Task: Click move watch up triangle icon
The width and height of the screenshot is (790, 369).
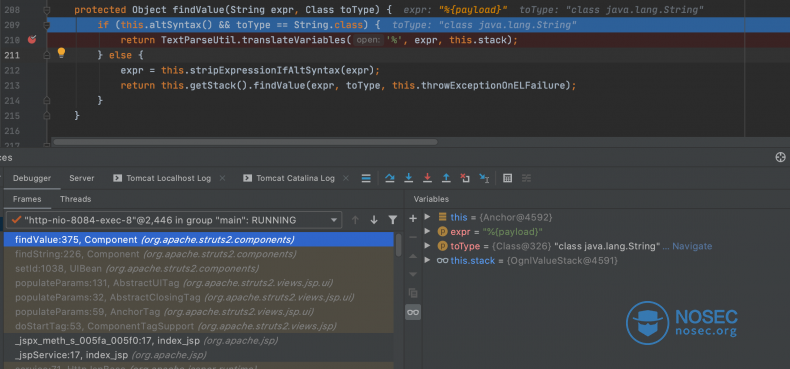Action: tap(413, 256)
